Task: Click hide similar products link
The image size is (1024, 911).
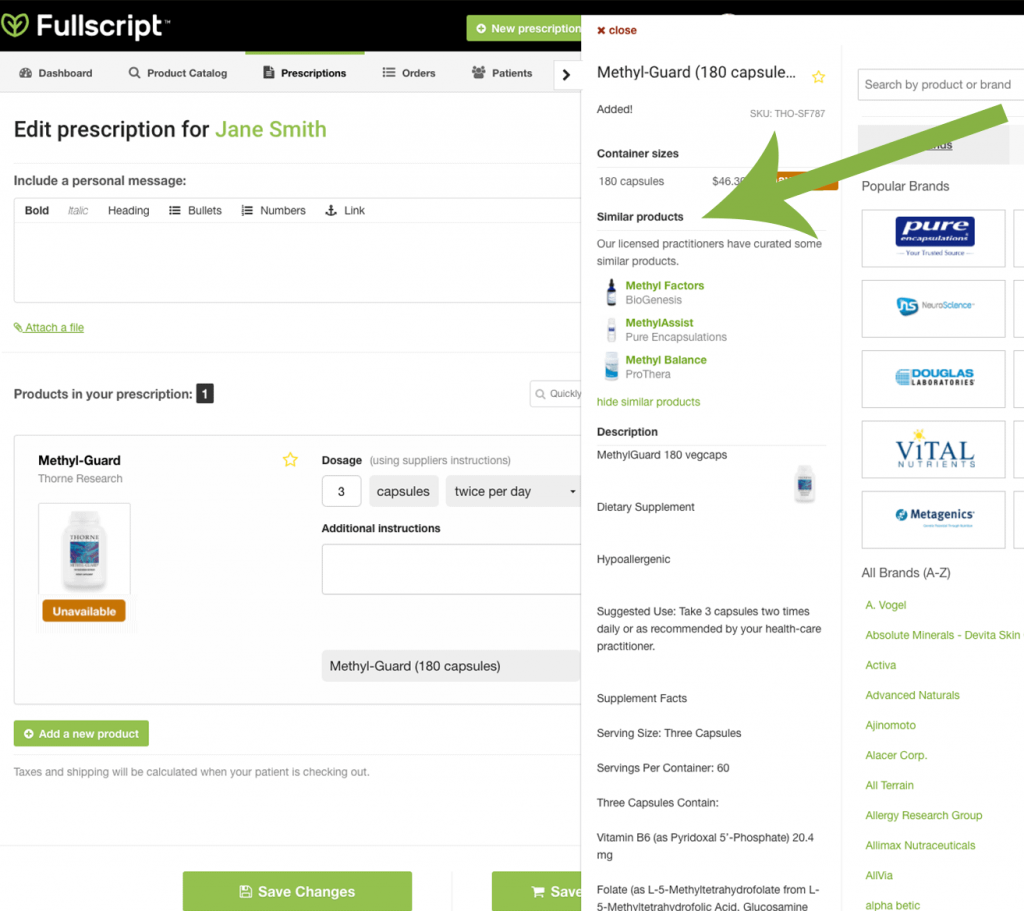Action: [x=648, y=402]
